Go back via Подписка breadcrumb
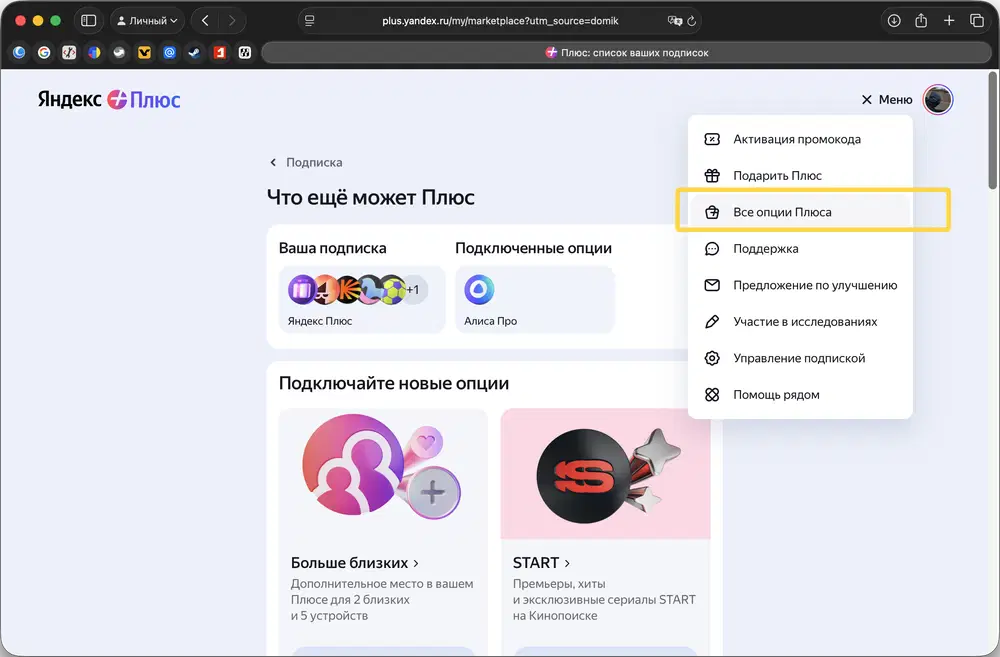The height and width of the screenshot is (657, 1000). [x=306, y=163]
